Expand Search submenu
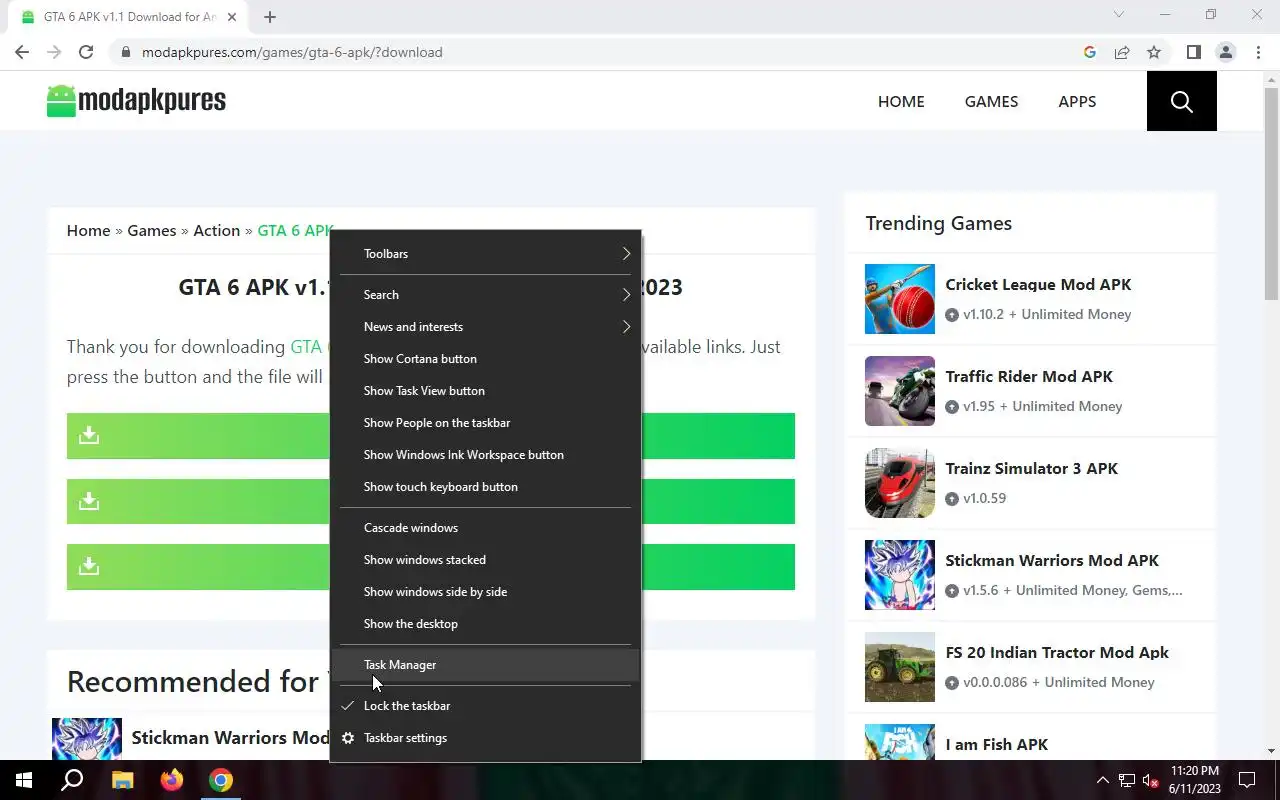This screenshot has width=1280, height=800. tap(485, 295)
